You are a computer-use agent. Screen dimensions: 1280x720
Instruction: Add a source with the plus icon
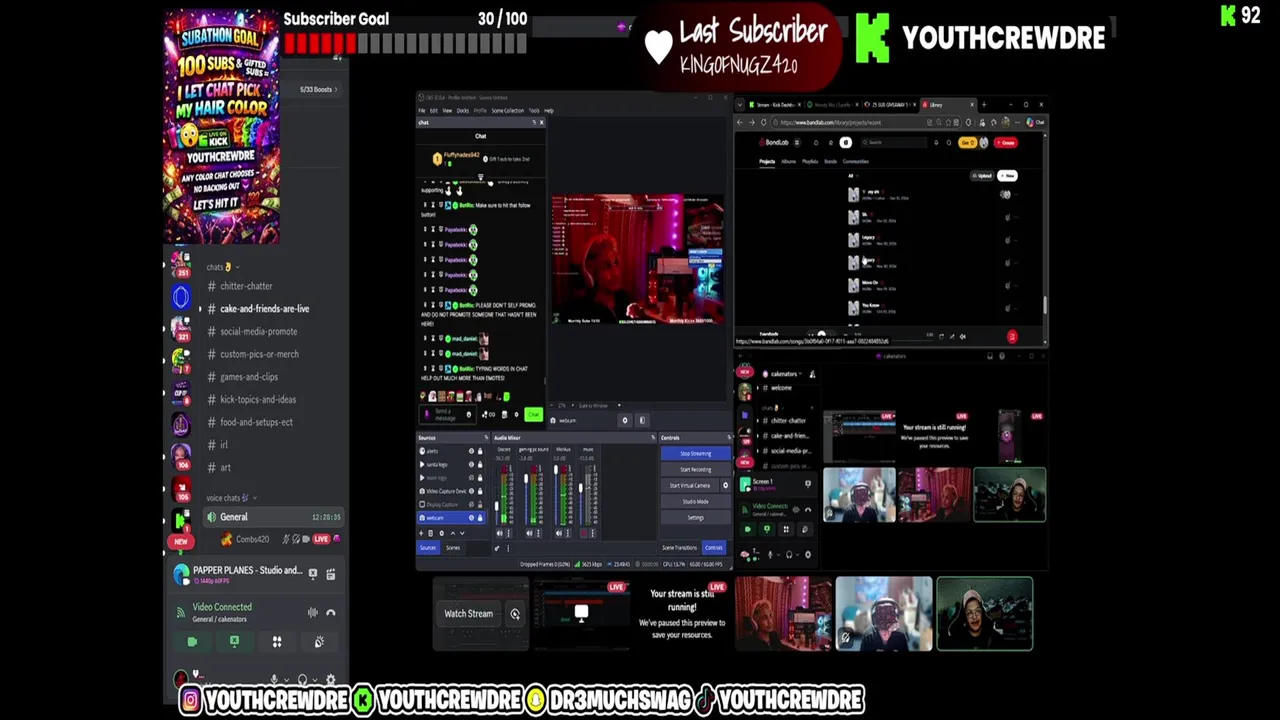click(421, 533)
